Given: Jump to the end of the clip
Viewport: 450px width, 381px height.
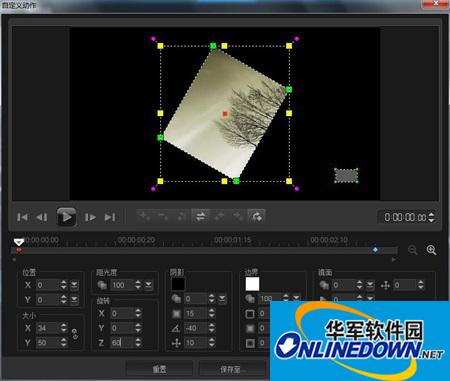Looking at the screenshot, I should click(x=110, y=217).
